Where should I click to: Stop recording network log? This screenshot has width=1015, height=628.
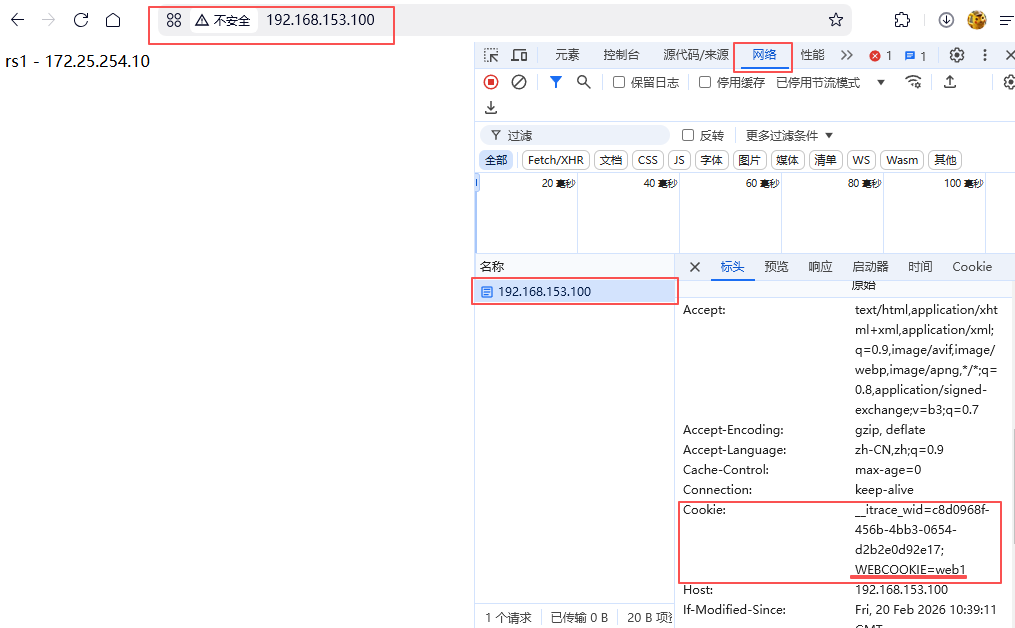click(x=491, y=82)
